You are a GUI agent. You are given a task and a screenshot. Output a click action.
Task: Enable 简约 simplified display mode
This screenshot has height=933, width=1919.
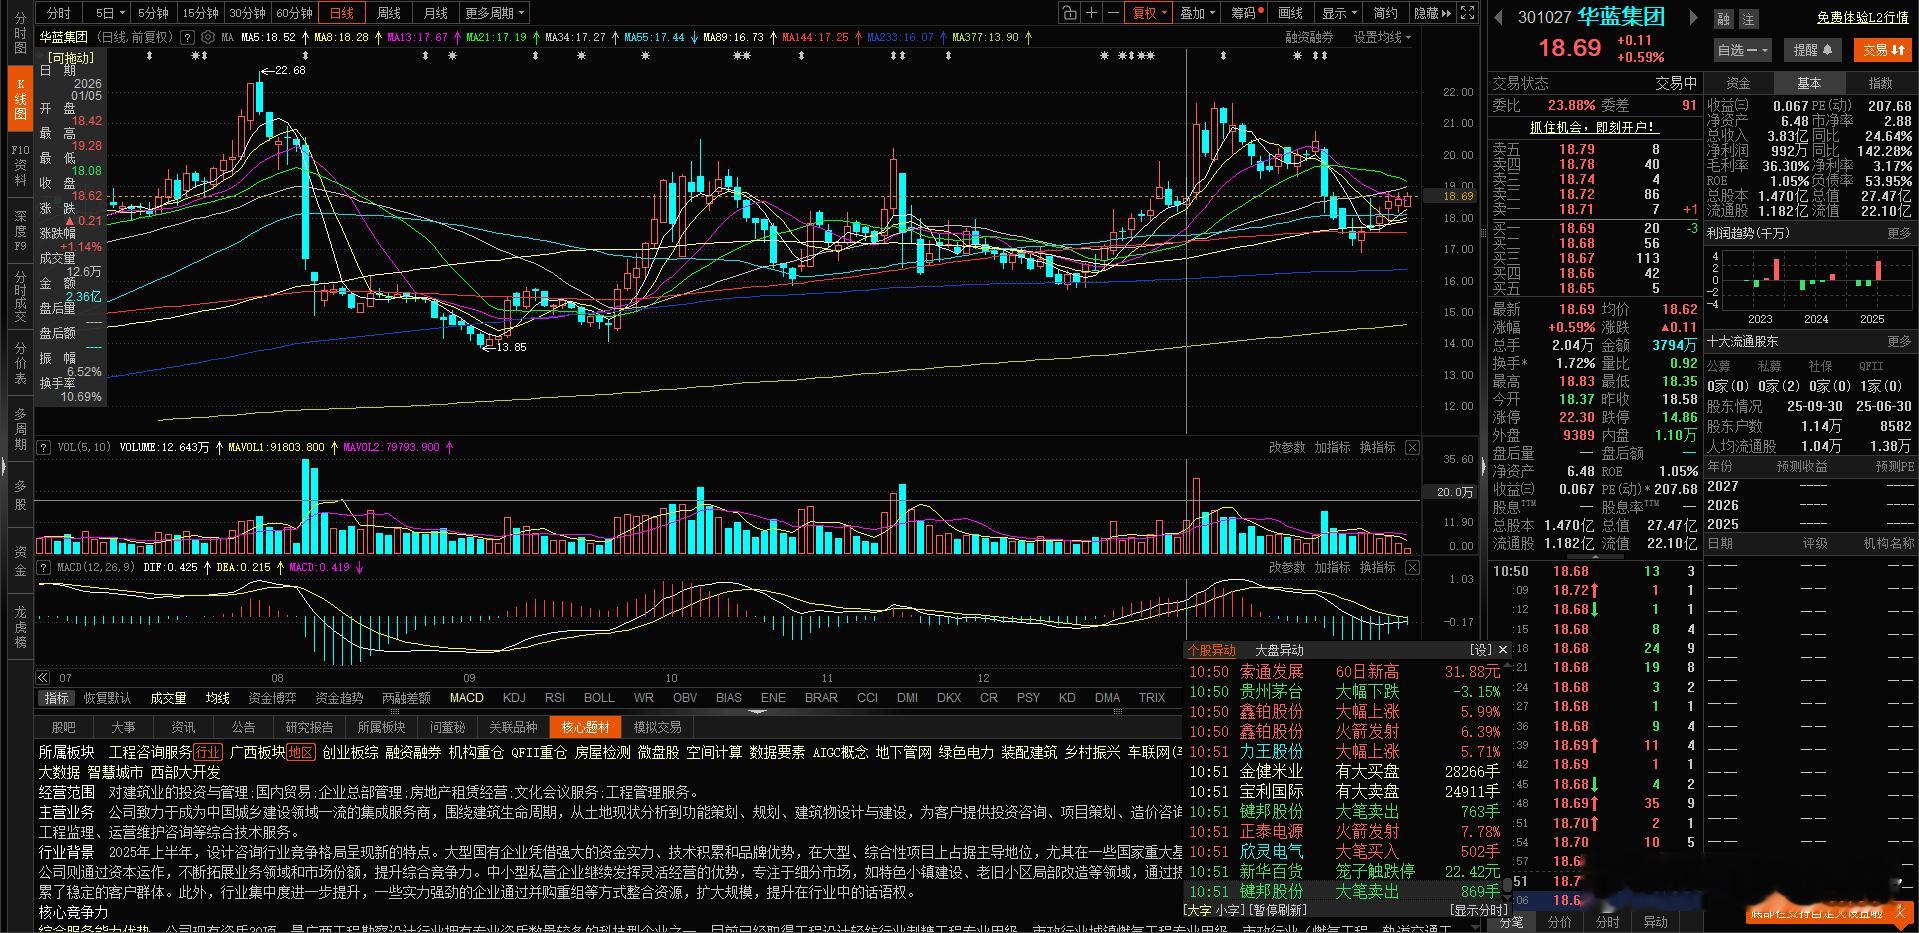(1385, 13)
